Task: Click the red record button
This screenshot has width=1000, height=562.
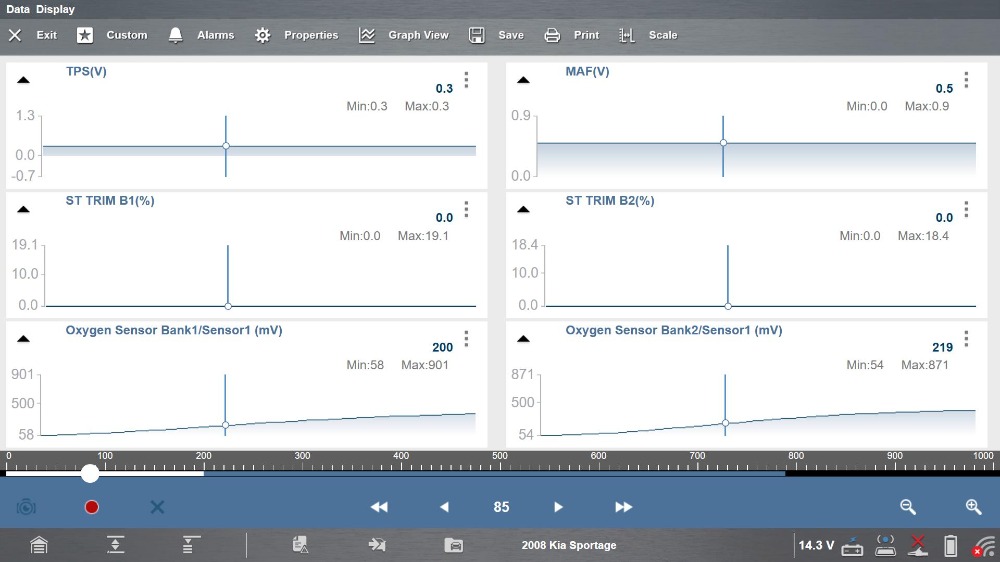Action: click(92, 507)
